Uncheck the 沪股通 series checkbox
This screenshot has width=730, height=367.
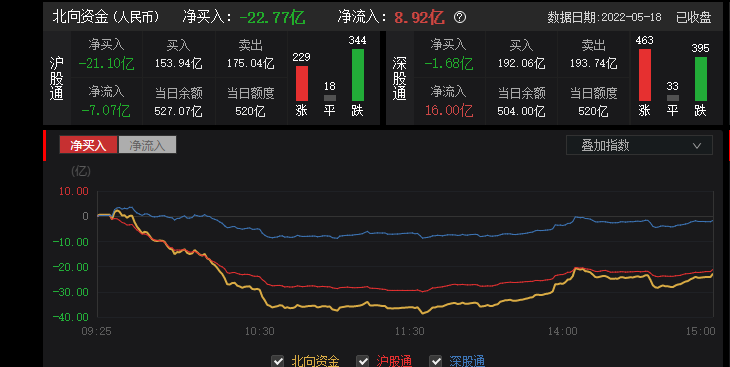(x=363, y=361)
